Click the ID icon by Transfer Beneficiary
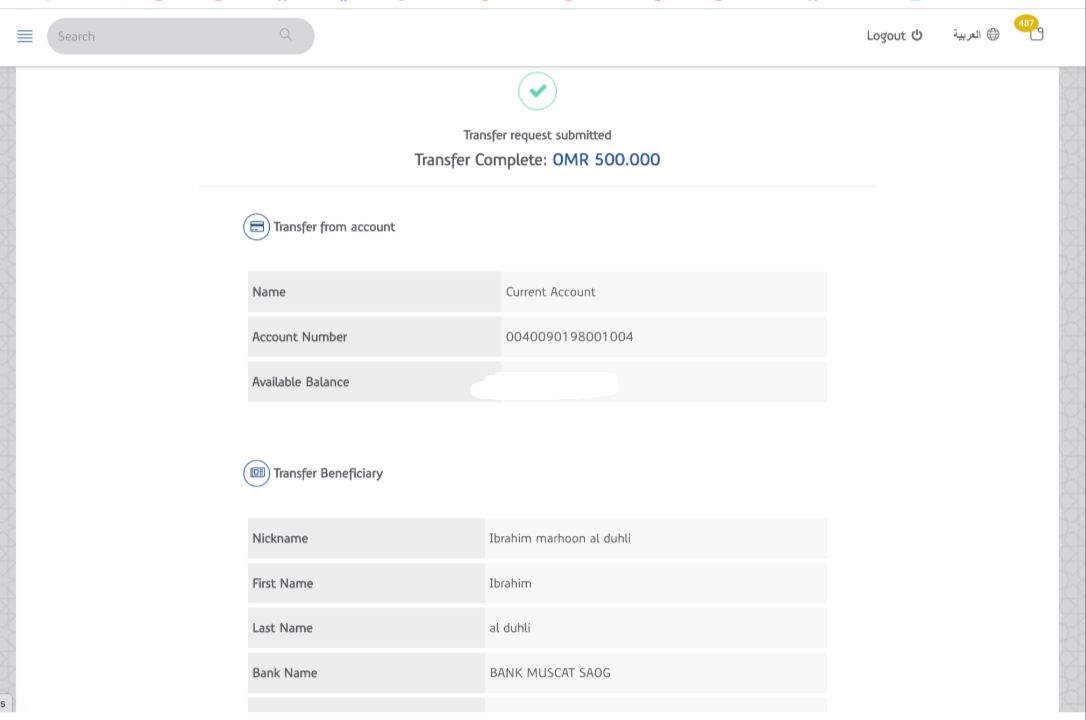The height and width of the screenshot is (720, 1086). [257, 473]
